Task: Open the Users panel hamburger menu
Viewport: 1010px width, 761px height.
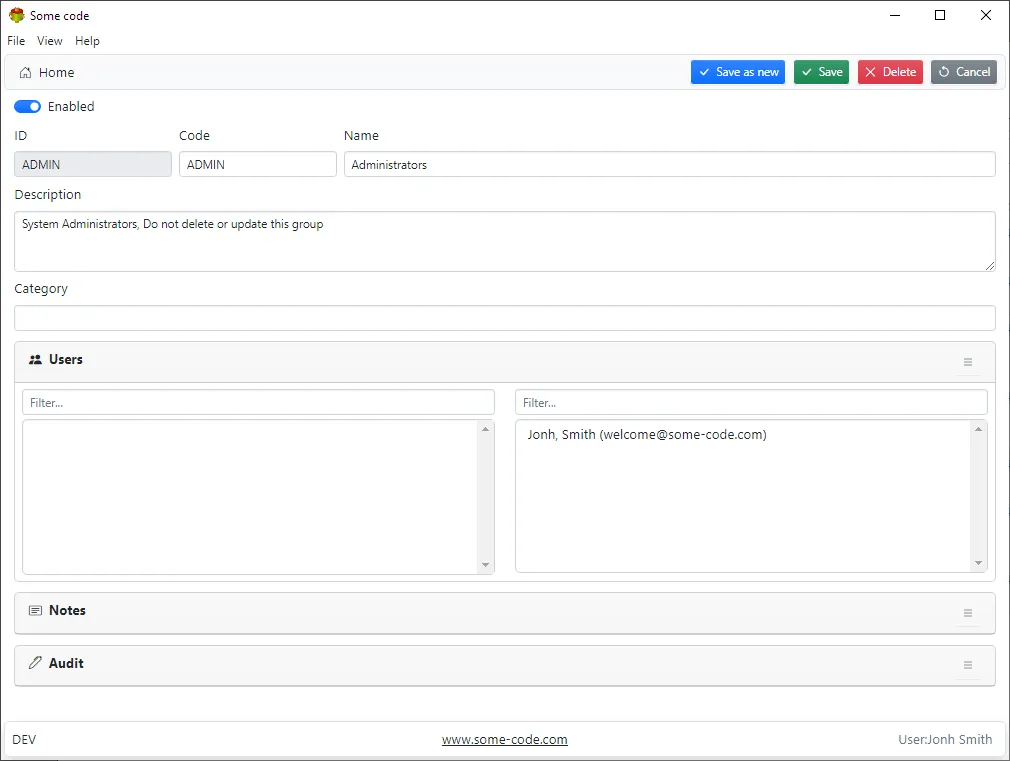Action: (x=967, y=362)
